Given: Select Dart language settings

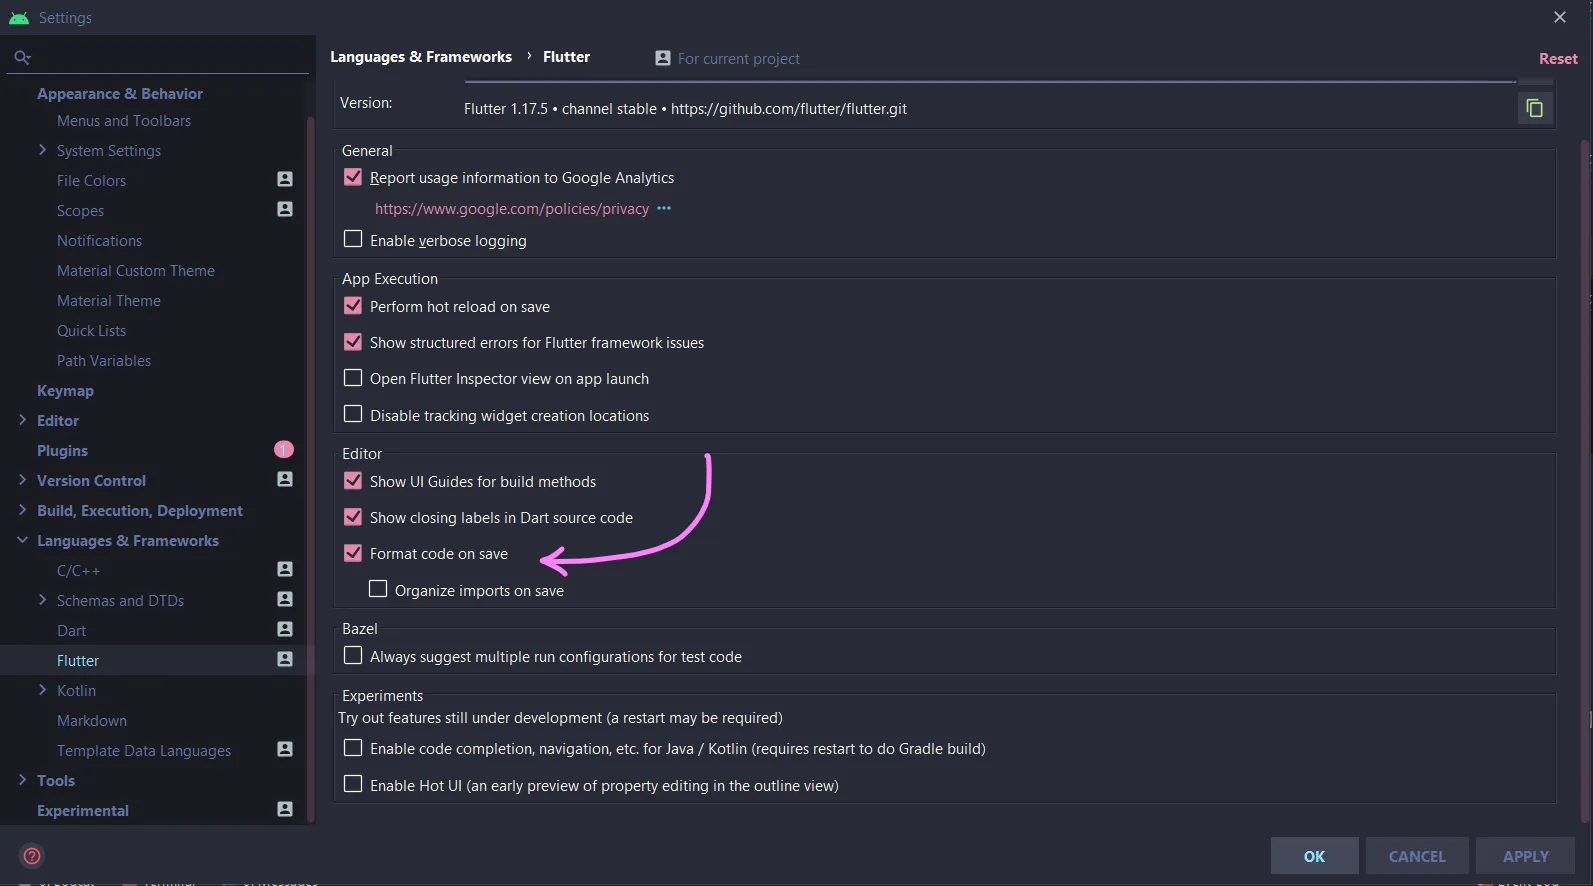Looking at the screenshot, I should point(71,631).
